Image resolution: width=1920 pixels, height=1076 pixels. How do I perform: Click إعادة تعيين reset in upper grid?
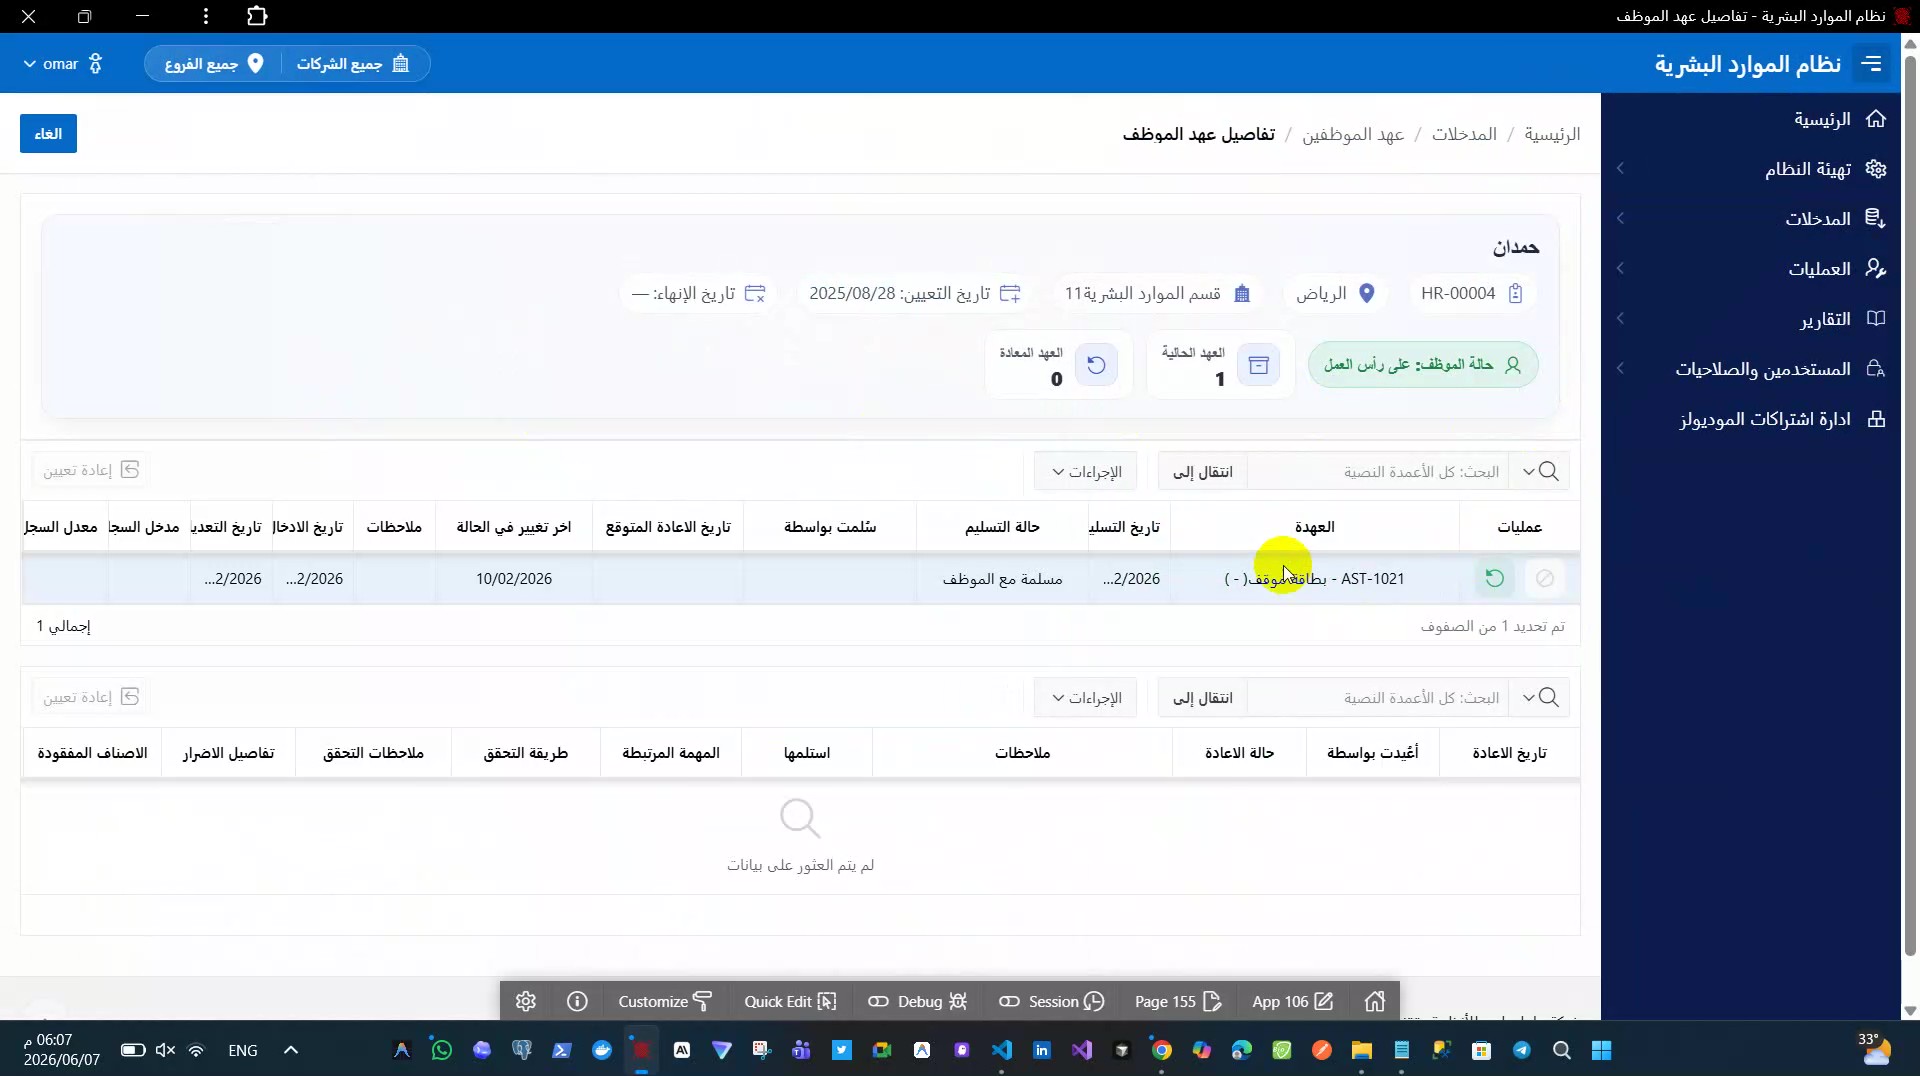[x=90, y=470]
